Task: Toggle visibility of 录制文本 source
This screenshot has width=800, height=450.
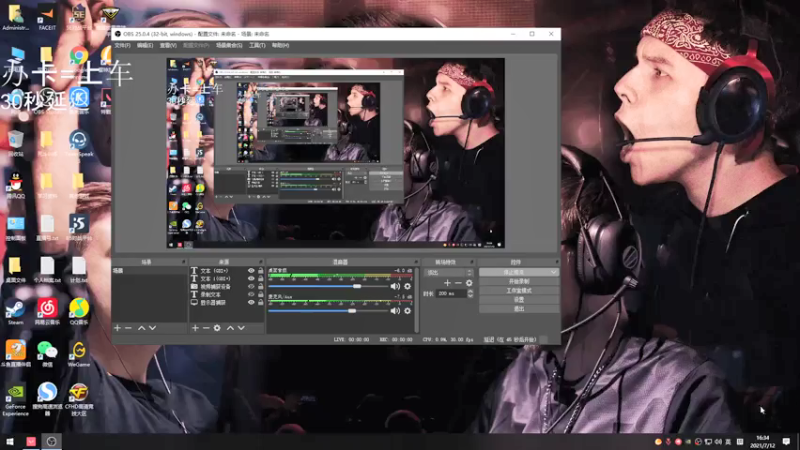Action: pyautogui.click(x=251, y=294)
